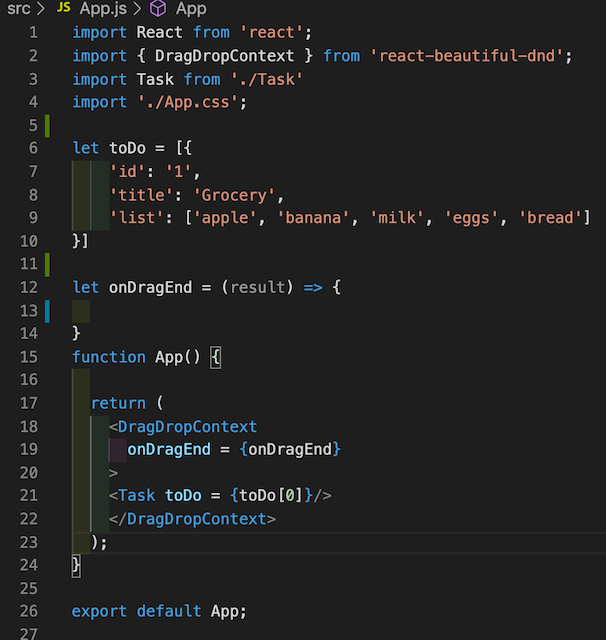Click 'banana' in the list array
The image size is (606, 640).
click(x=313, y=218)
